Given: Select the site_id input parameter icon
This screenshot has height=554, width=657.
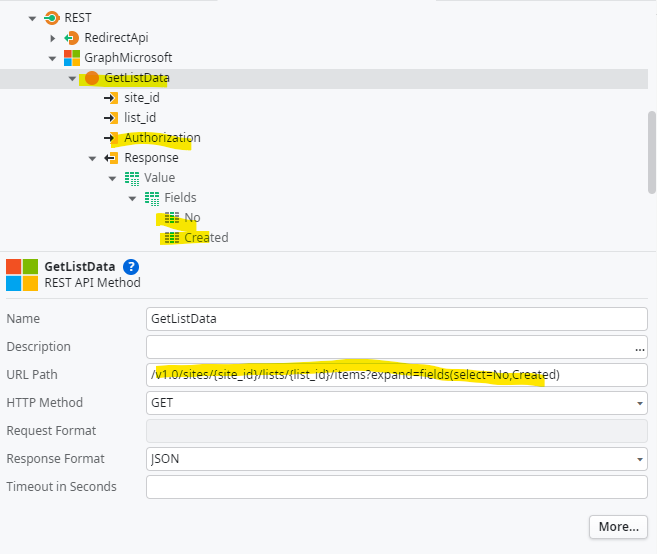Looking at the screenshot, I should [x=111, y=98].
